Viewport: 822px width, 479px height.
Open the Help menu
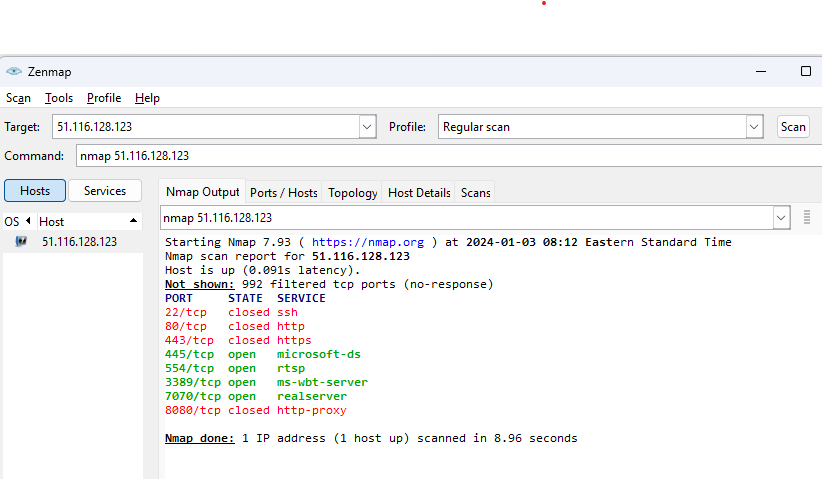147,98
